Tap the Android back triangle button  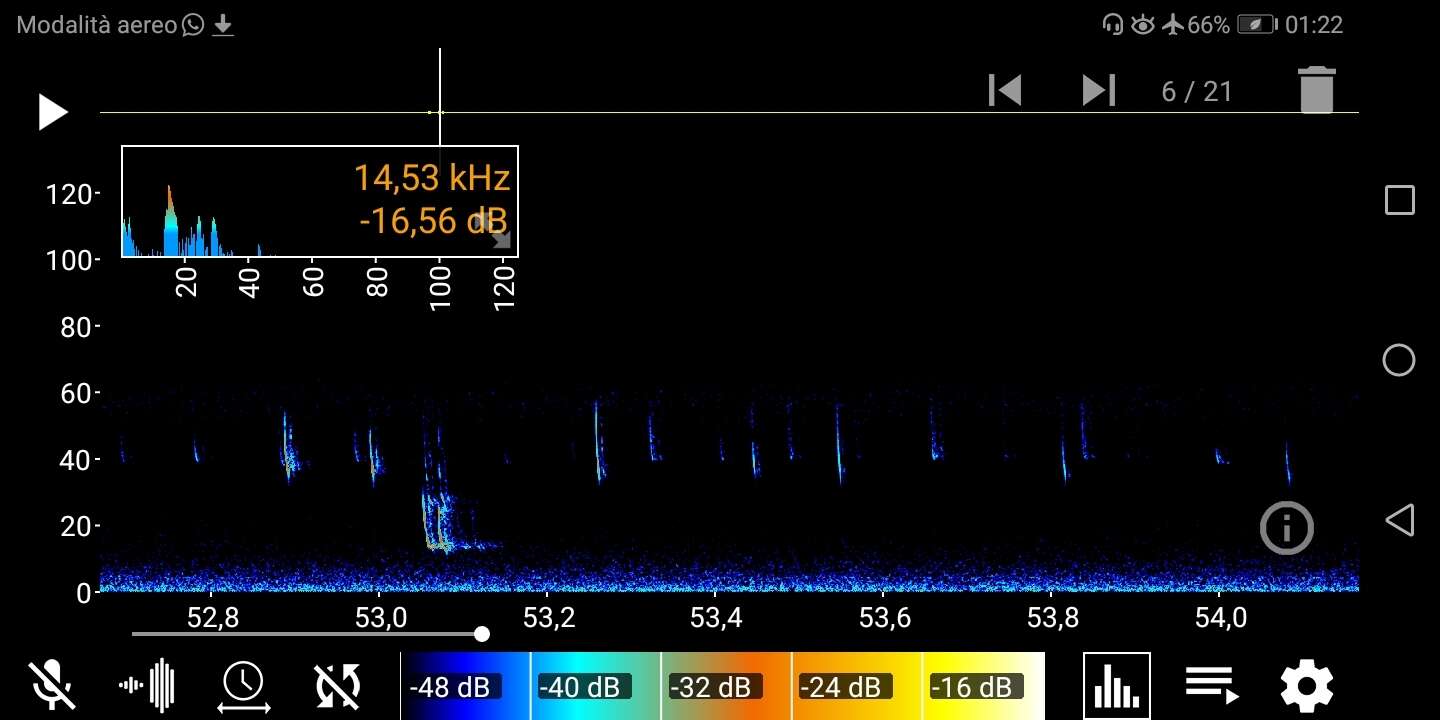1399,520
